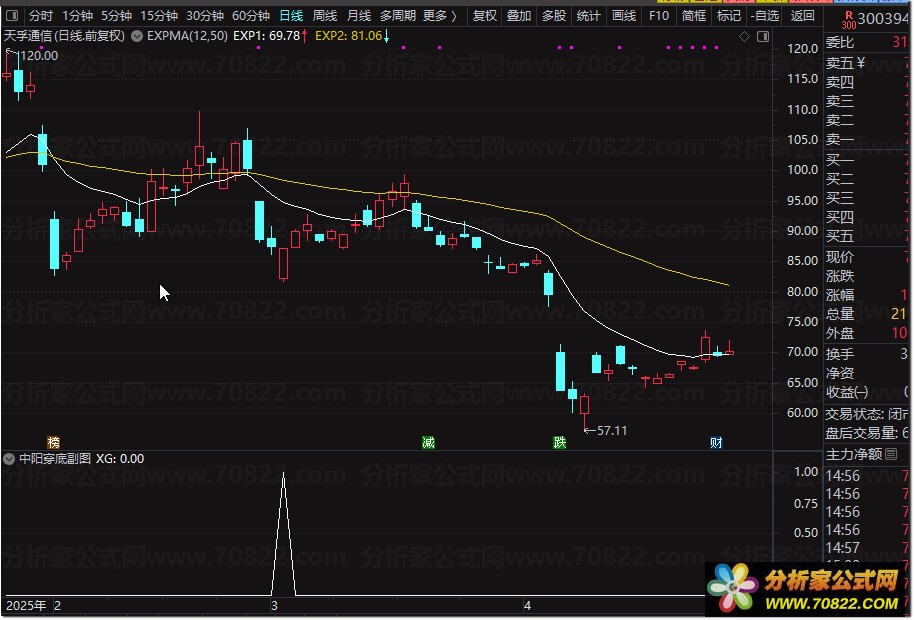Click the 2025年 label on time axis
The height and width of the screenshot is (620, 915).
pyautogui.click(x=26, y=605)
